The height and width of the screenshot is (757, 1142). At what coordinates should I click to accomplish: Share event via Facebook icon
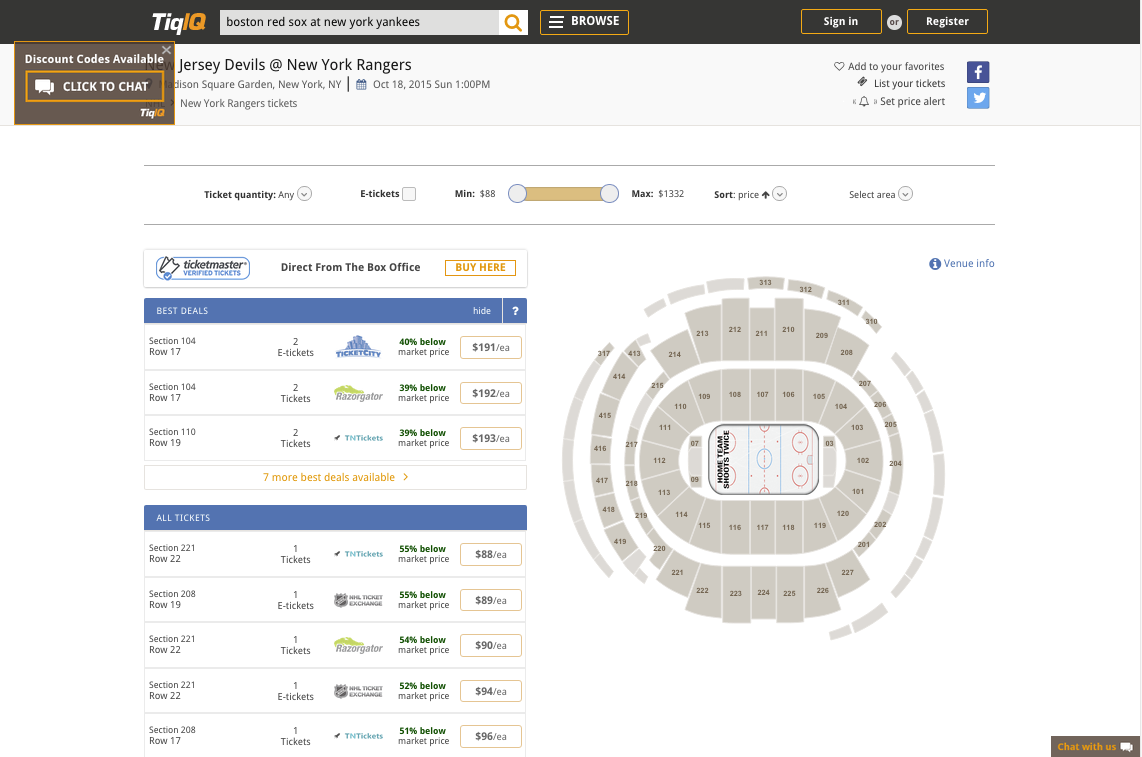pyautogui.click(x=978, y=72)
